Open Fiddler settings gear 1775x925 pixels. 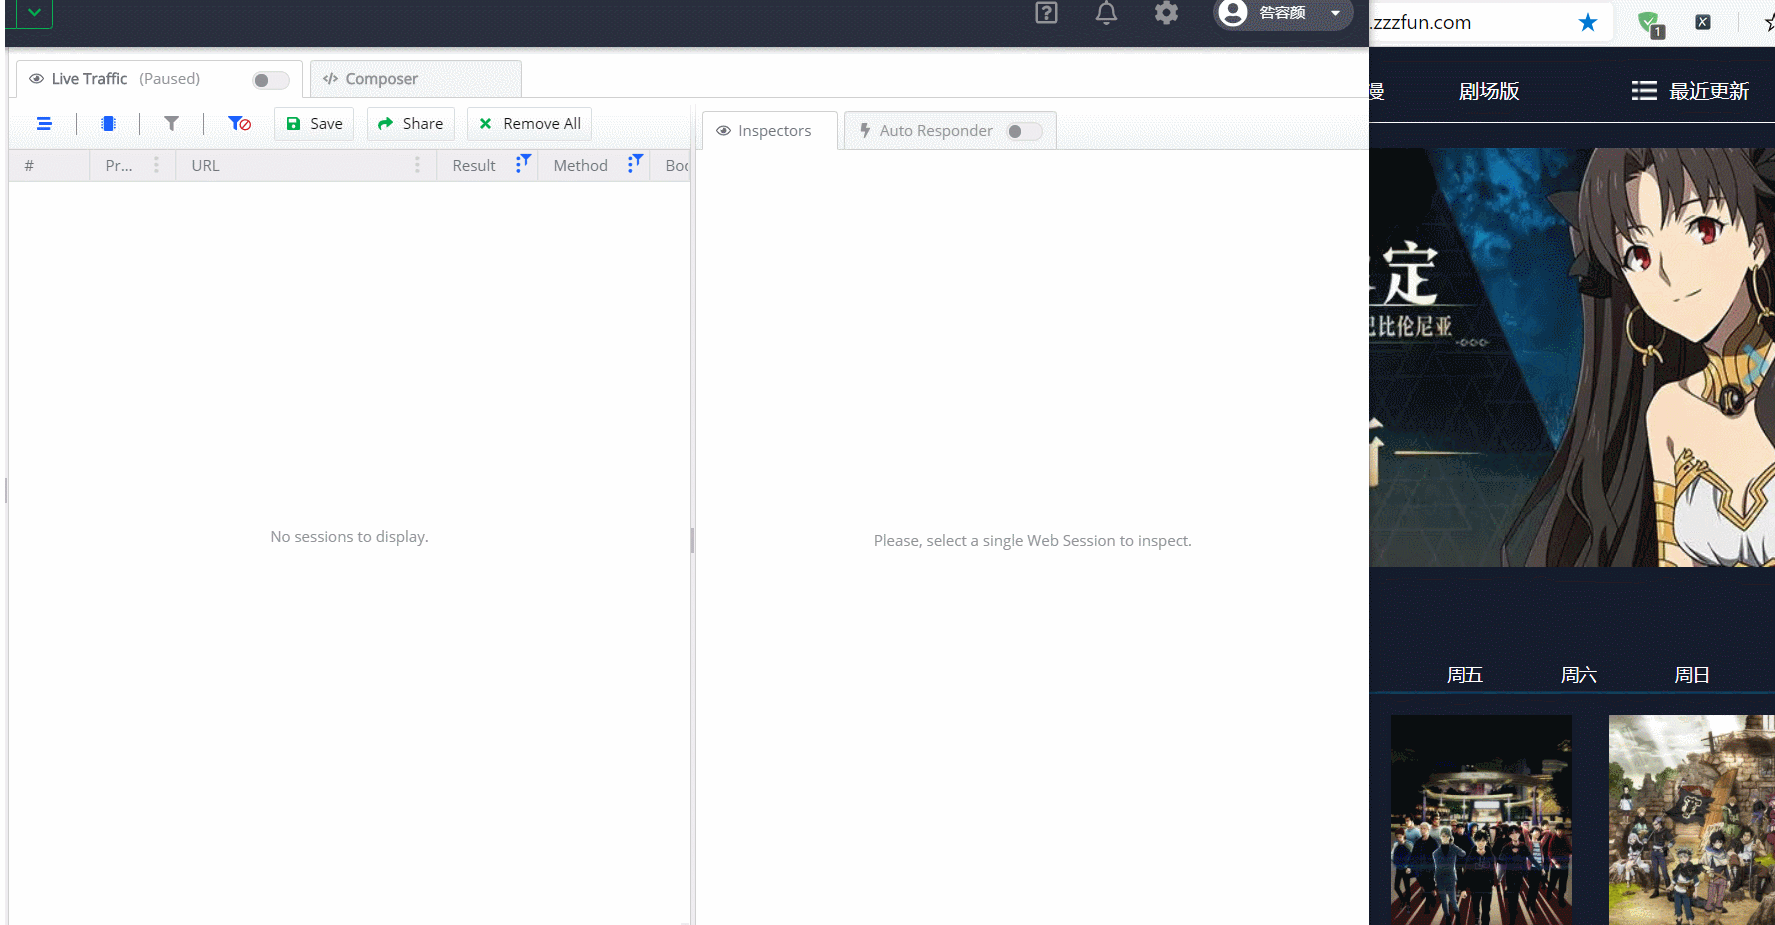(1166, 13)
